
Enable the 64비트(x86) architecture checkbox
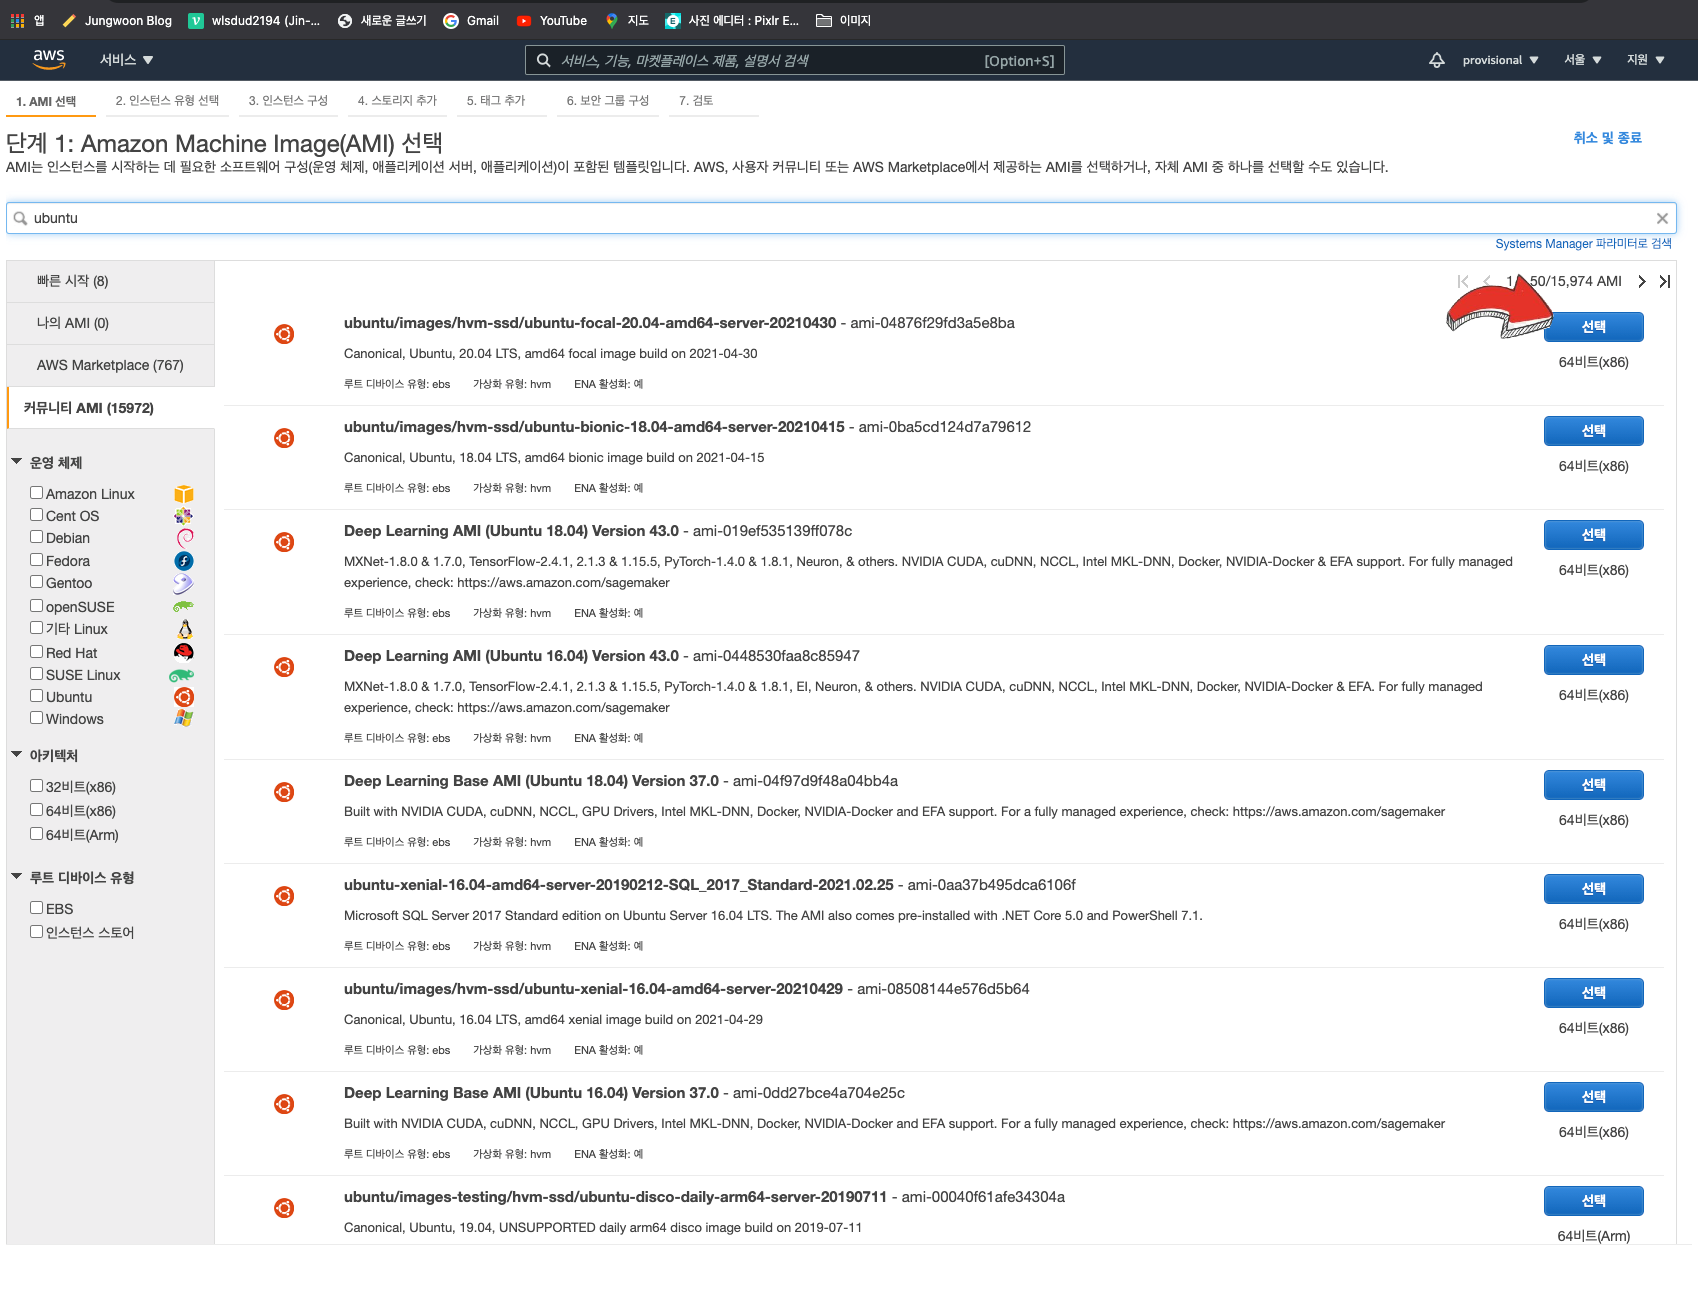point(36,810)
